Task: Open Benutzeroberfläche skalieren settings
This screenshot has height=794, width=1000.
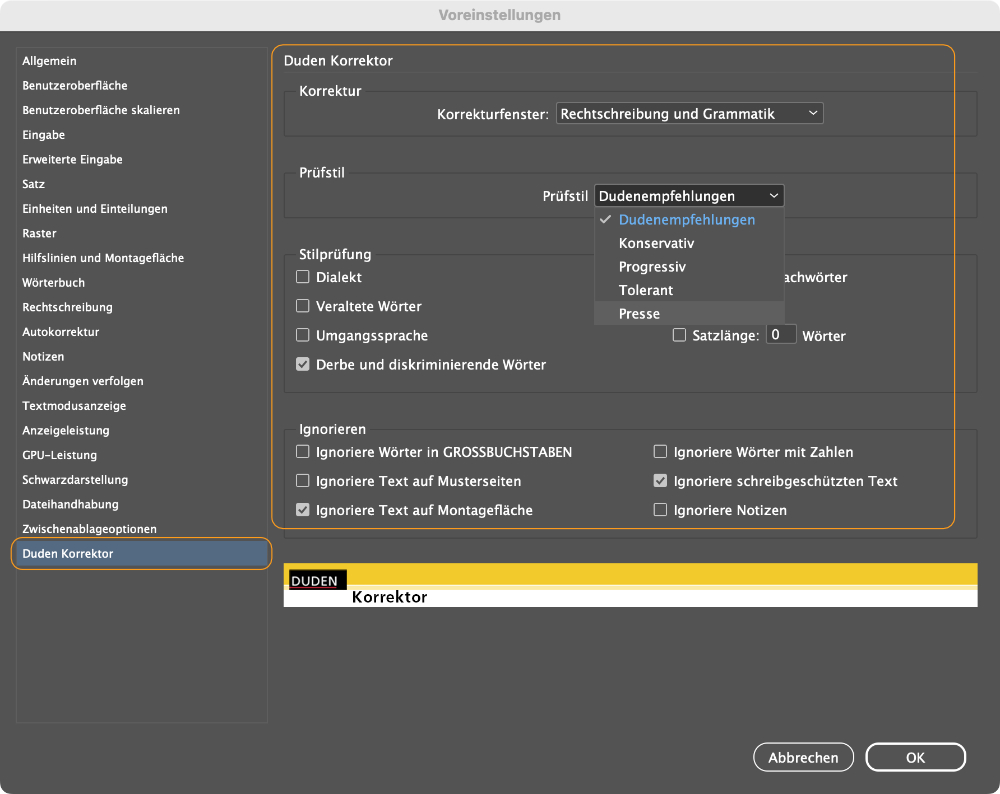Action: pos(101,110)
